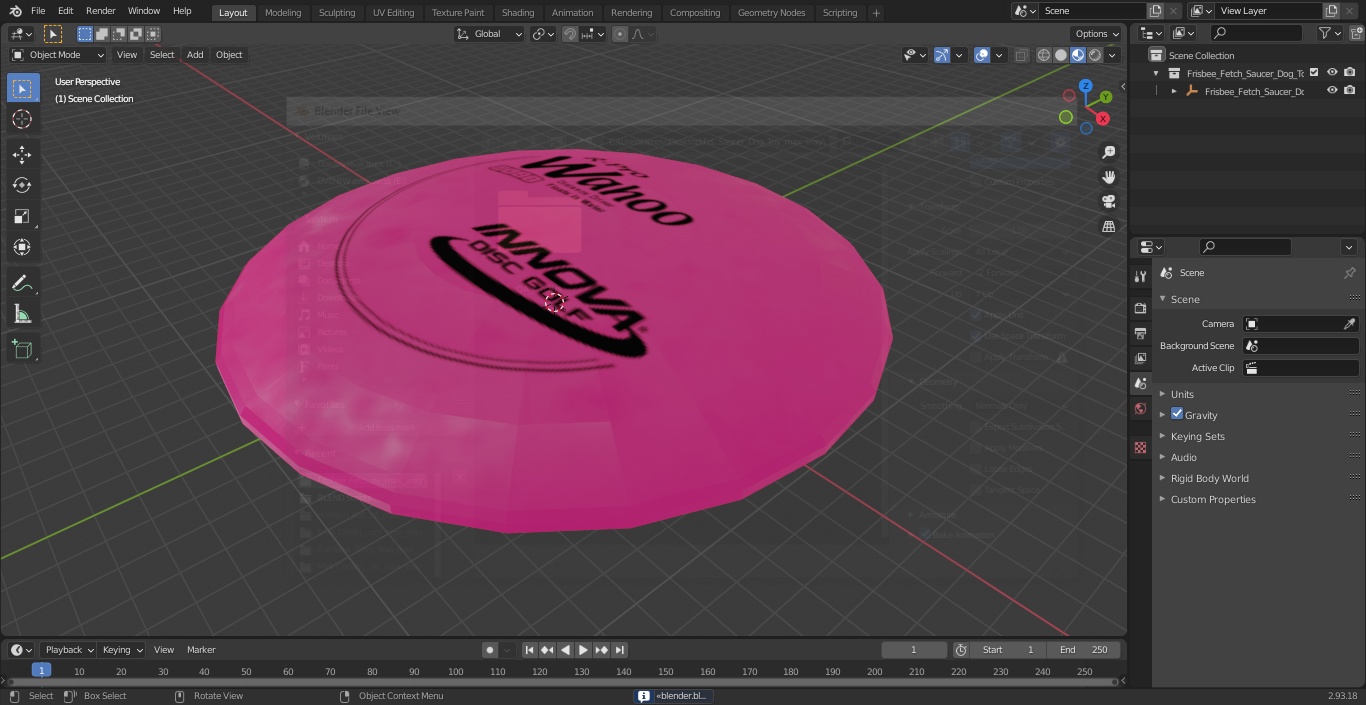This screenshot has width=1366, height=705.
Task: Open the Texture properties tab
Action: (1140, 447)
